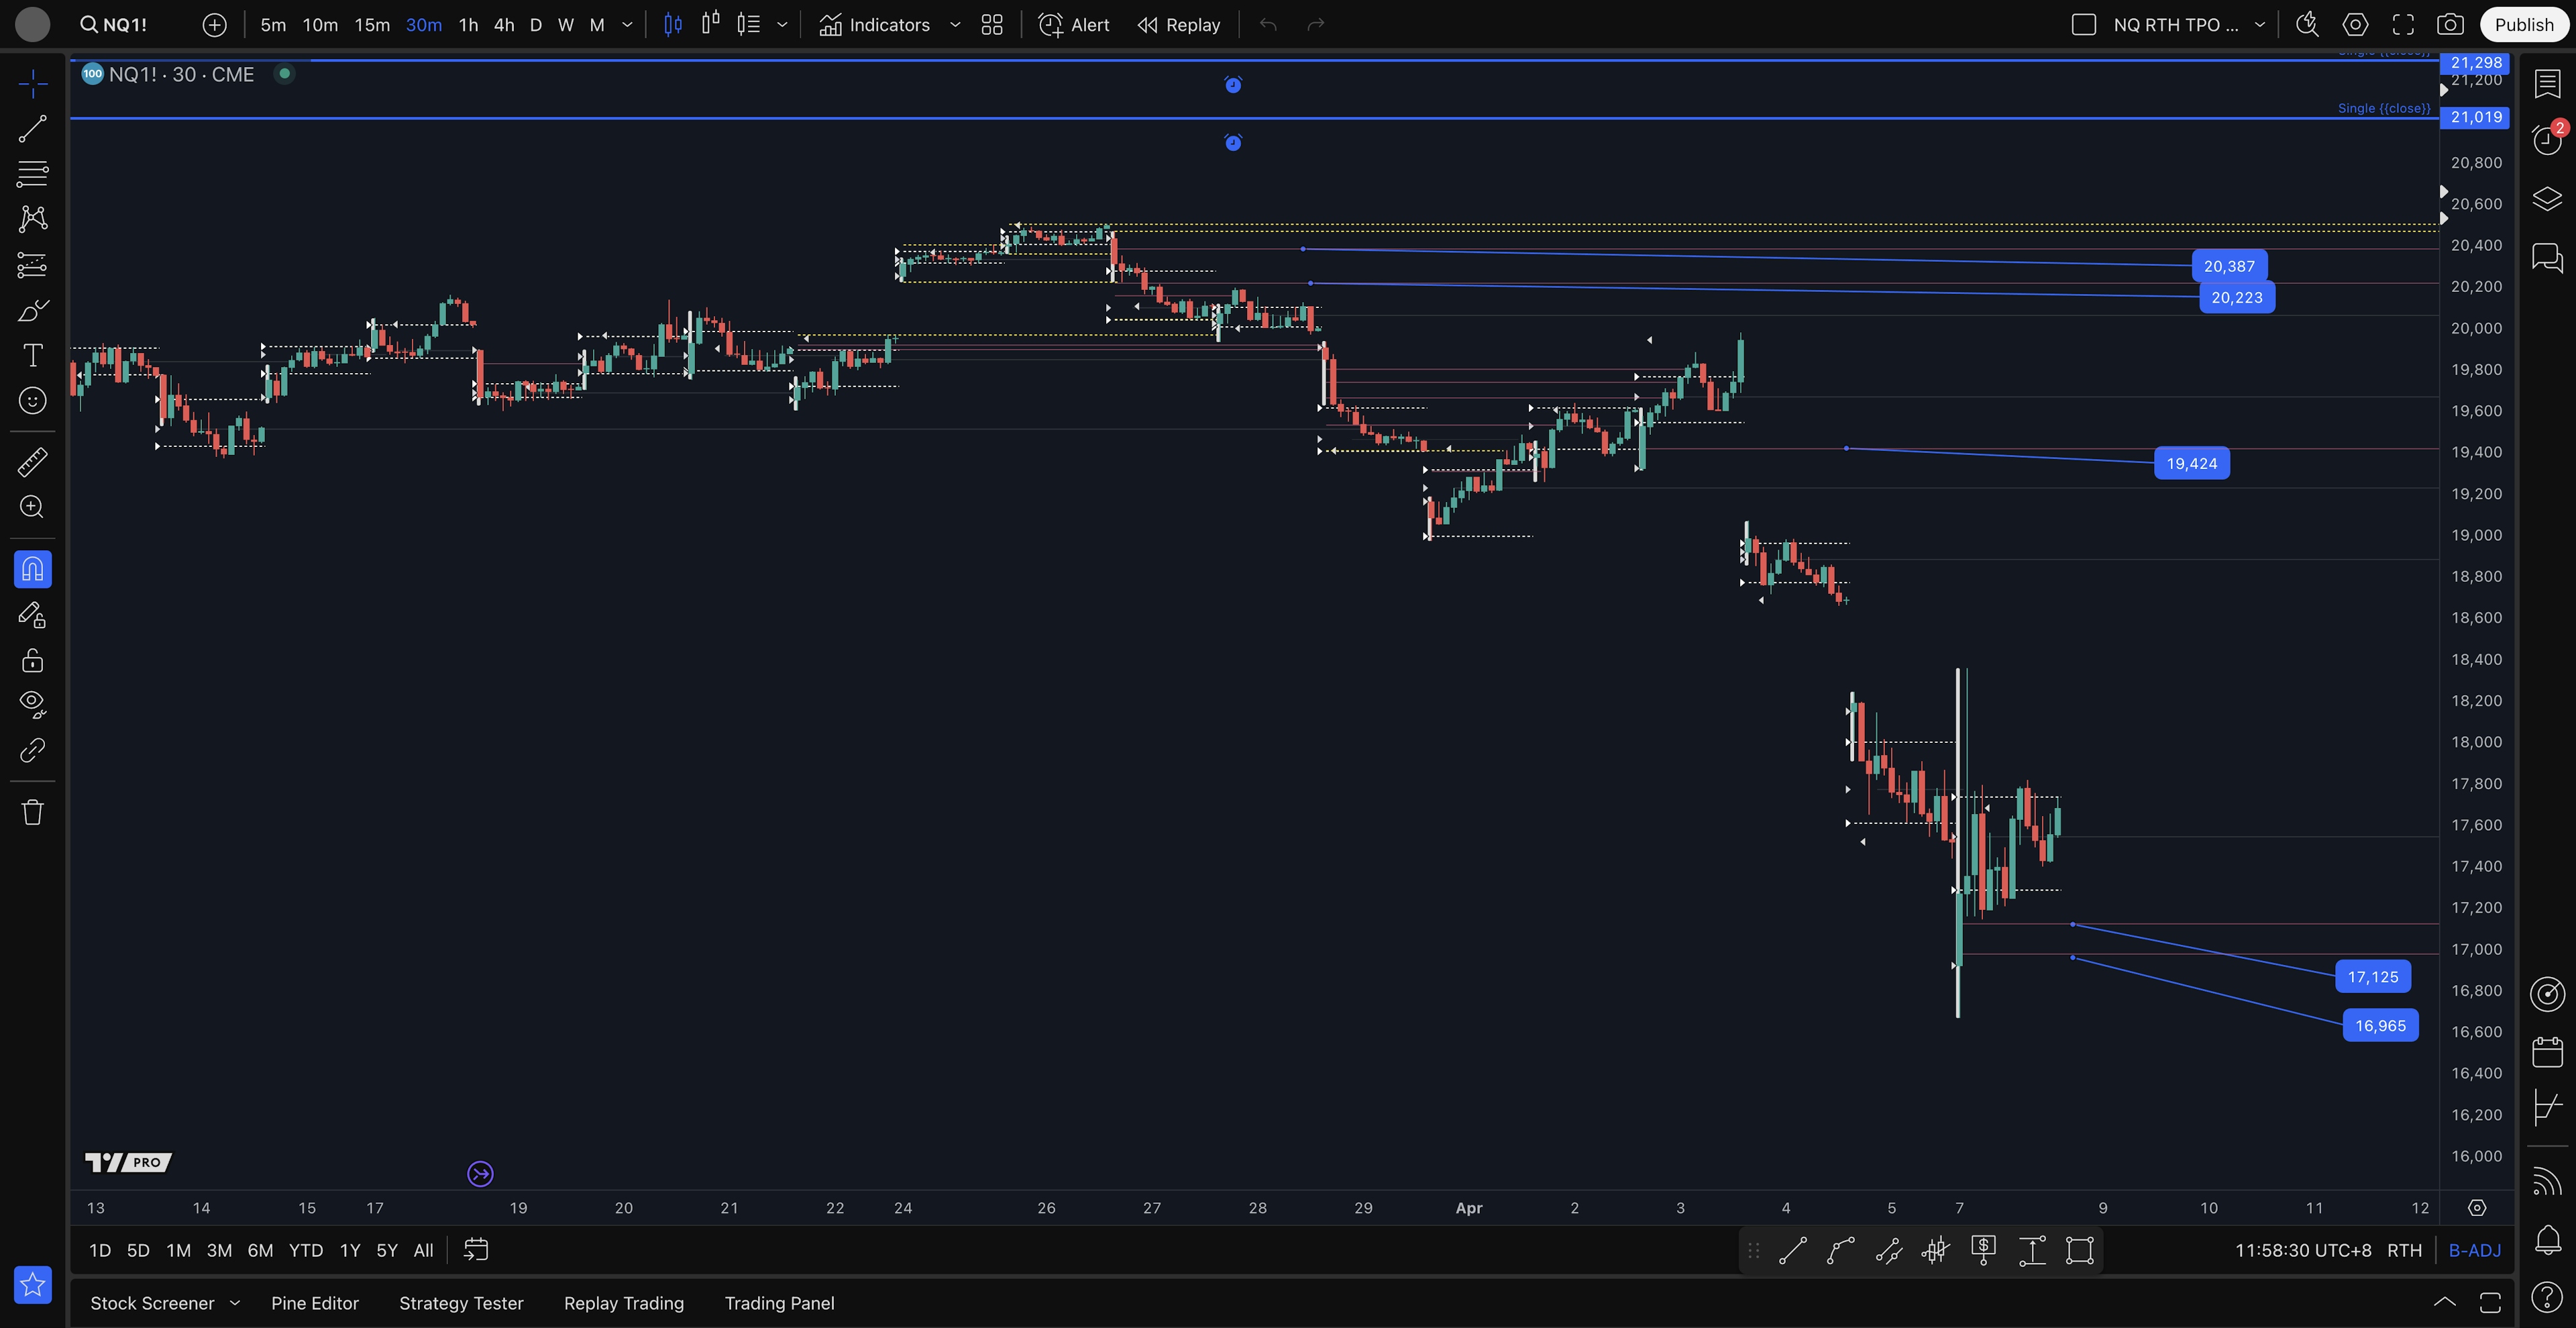Select the trend line drawing tool
Screen dimensions: 2576x1328
32,129
